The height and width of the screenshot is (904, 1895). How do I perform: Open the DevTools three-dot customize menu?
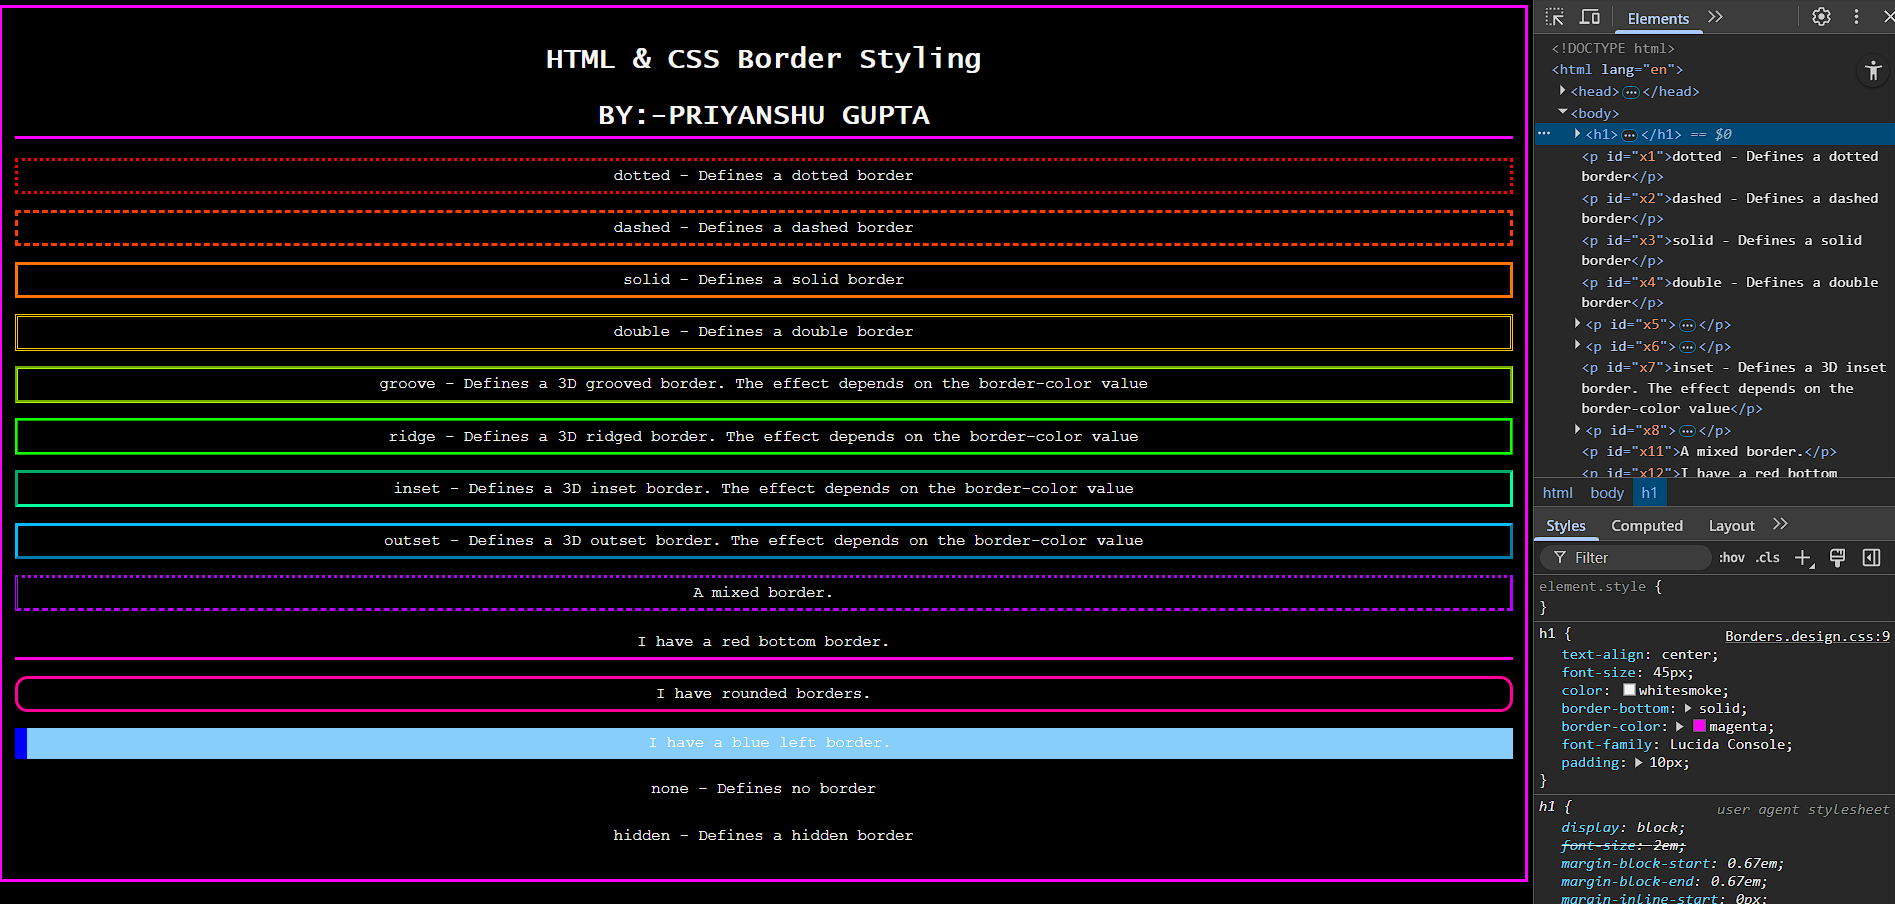(1856, 17)
